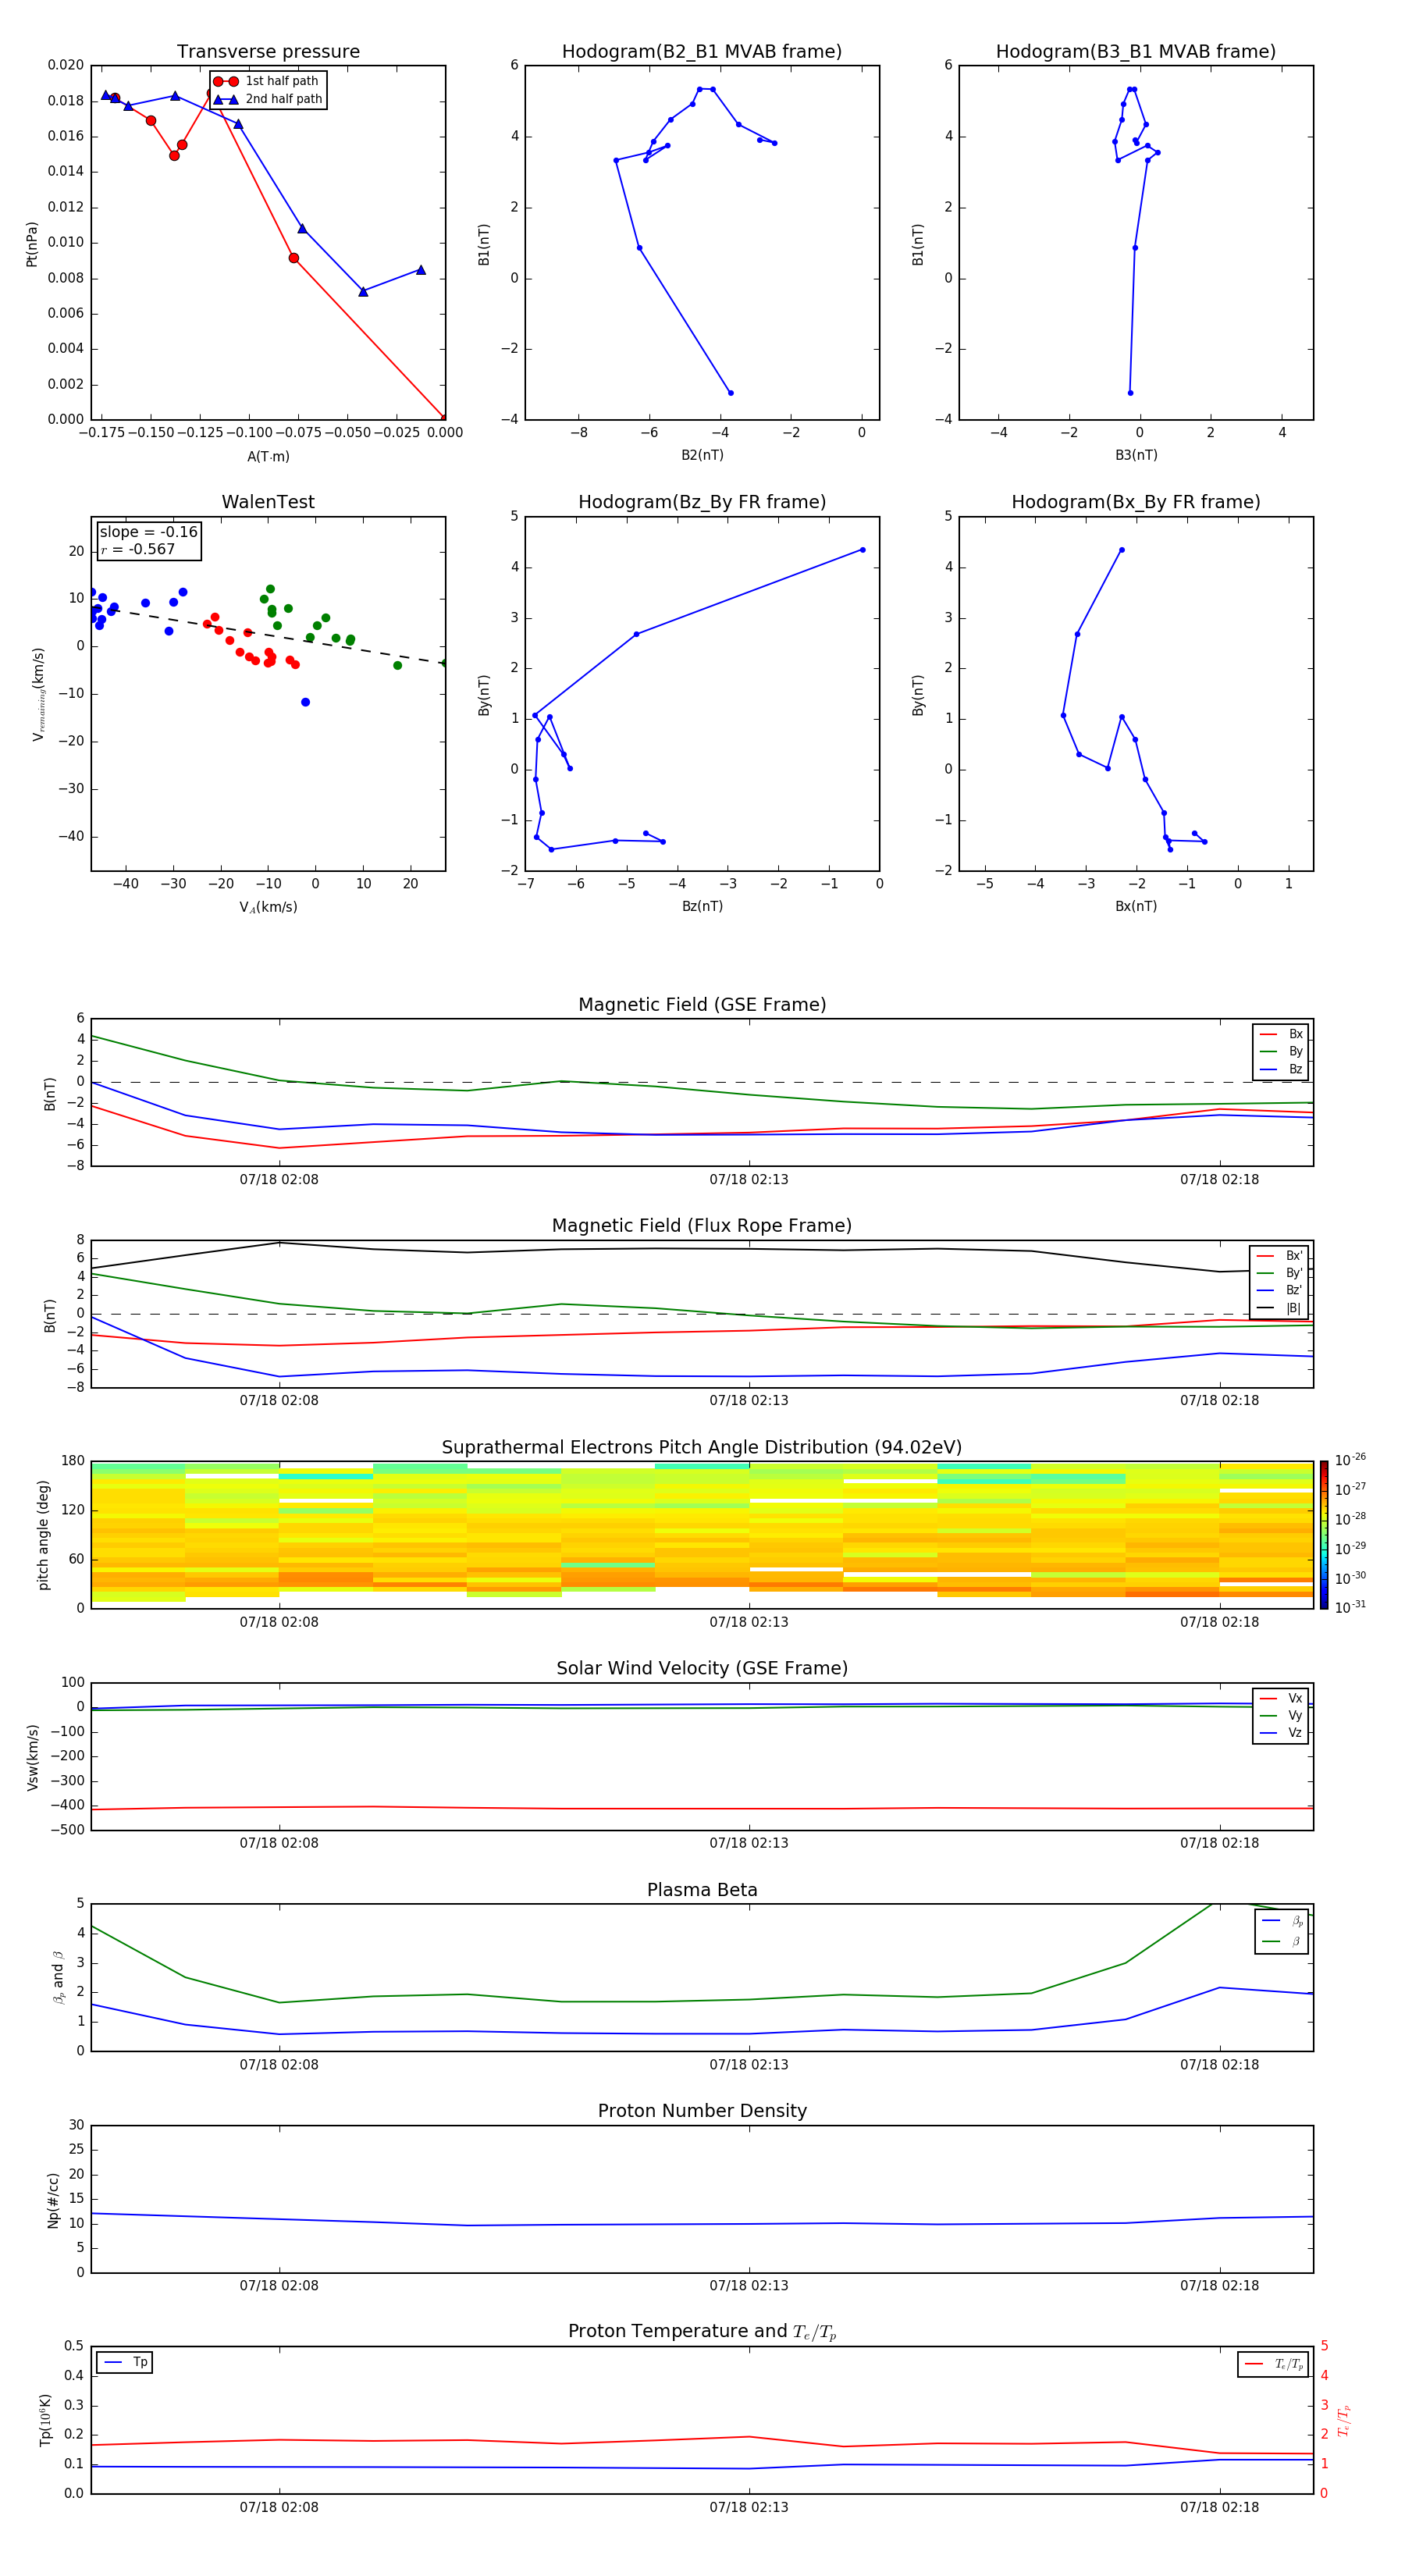Click 'By' in GSE magnetic field legend
The height and width of the screenshot is (2576, 1405).
pos(1281,1051)
